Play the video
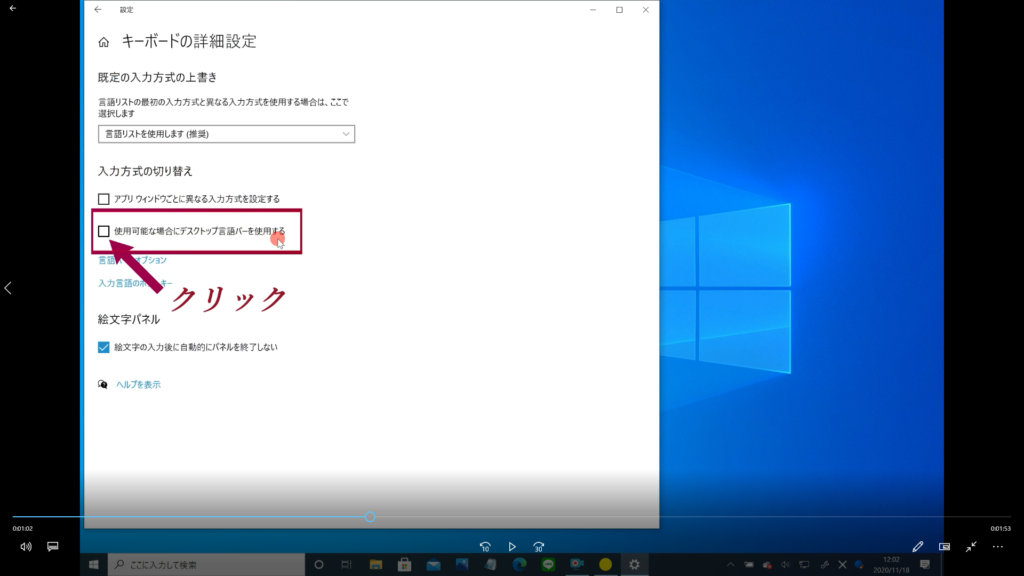The width and height of the screenshot is (1024, 576). 512,547
